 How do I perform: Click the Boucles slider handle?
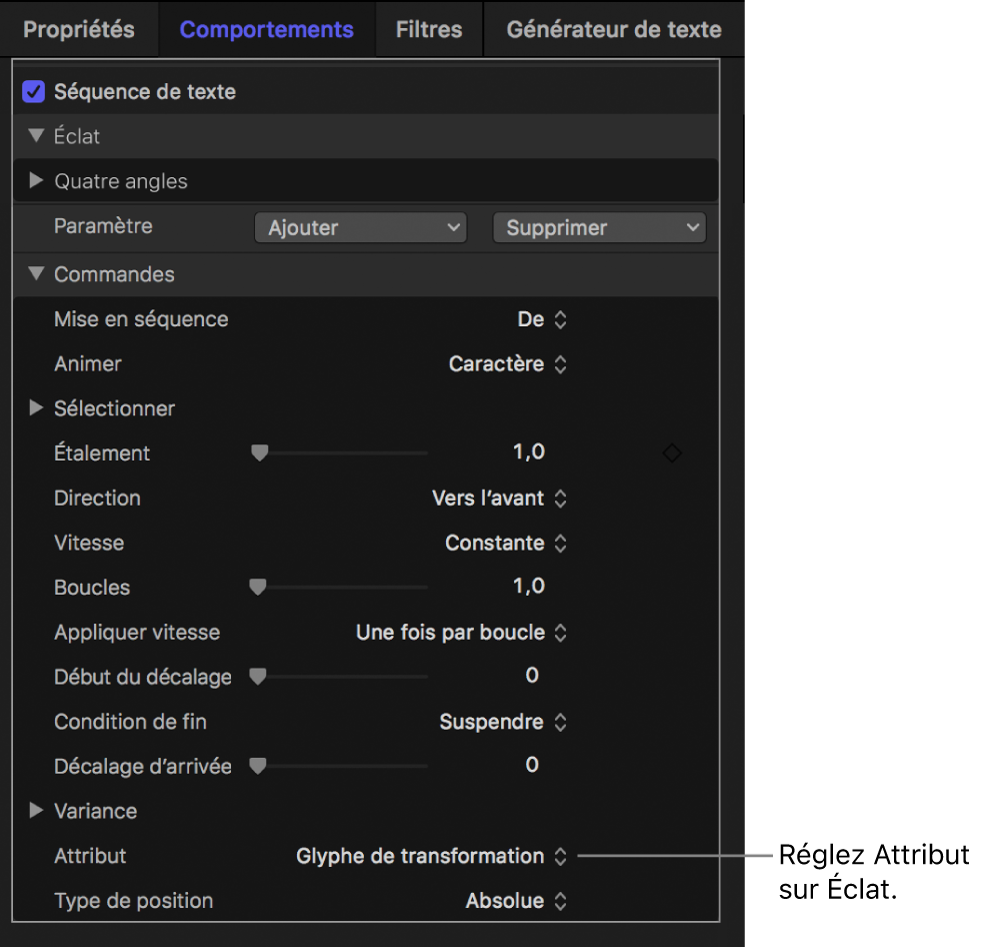point(258,587)
